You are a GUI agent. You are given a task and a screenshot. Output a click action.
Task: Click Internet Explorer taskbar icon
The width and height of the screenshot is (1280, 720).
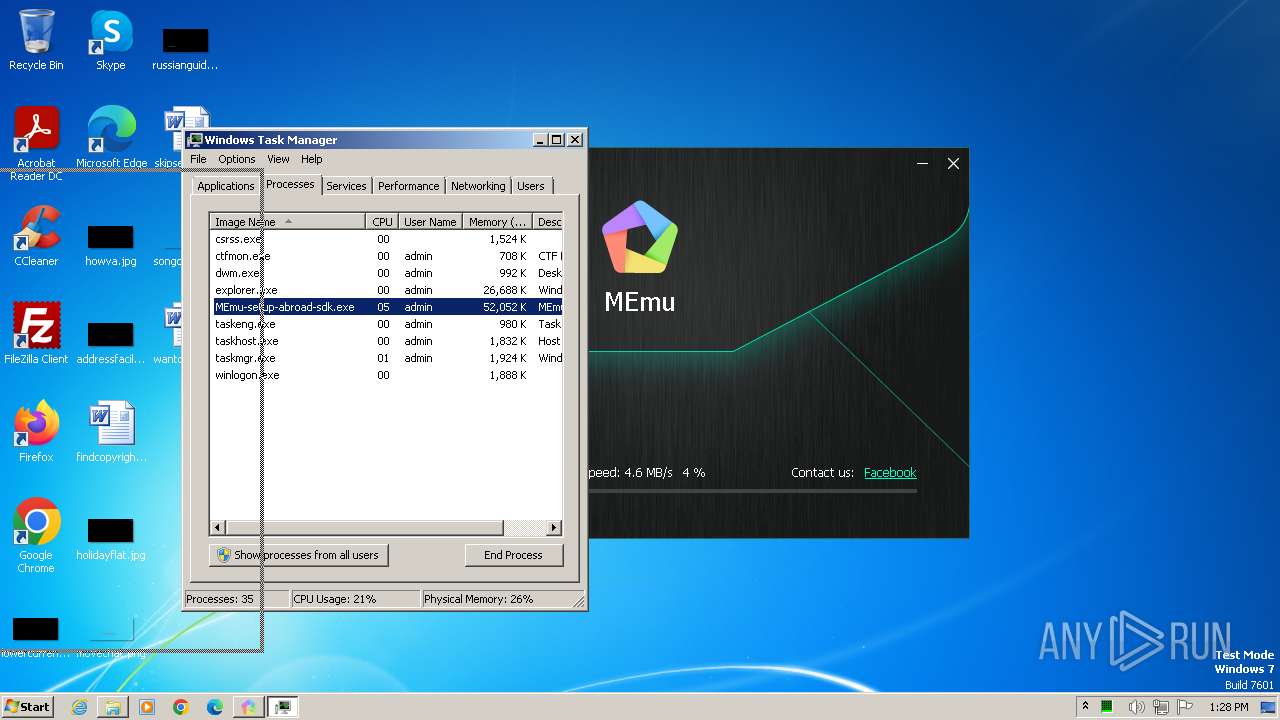(79, 707)
